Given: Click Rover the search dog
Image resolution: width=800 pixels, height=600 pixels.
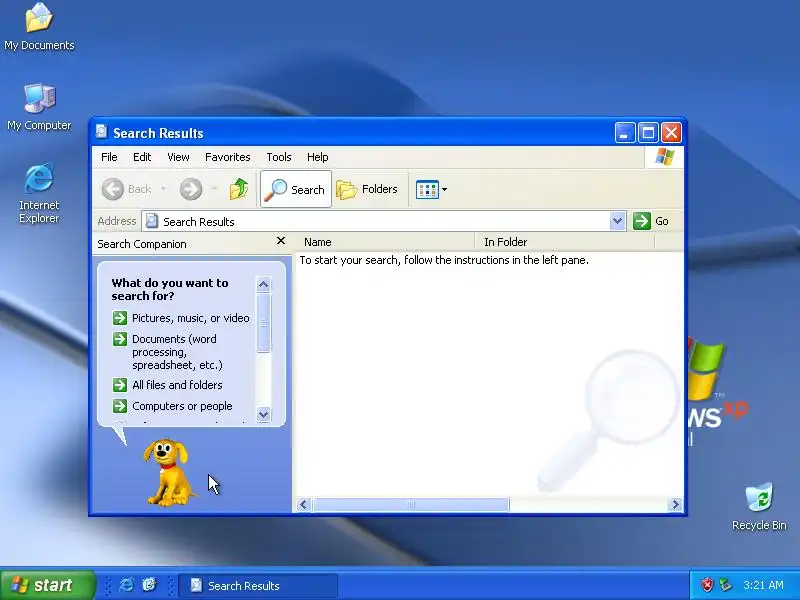Looking at the screenshot, I should pyautogui.click(x=169, y=472).
